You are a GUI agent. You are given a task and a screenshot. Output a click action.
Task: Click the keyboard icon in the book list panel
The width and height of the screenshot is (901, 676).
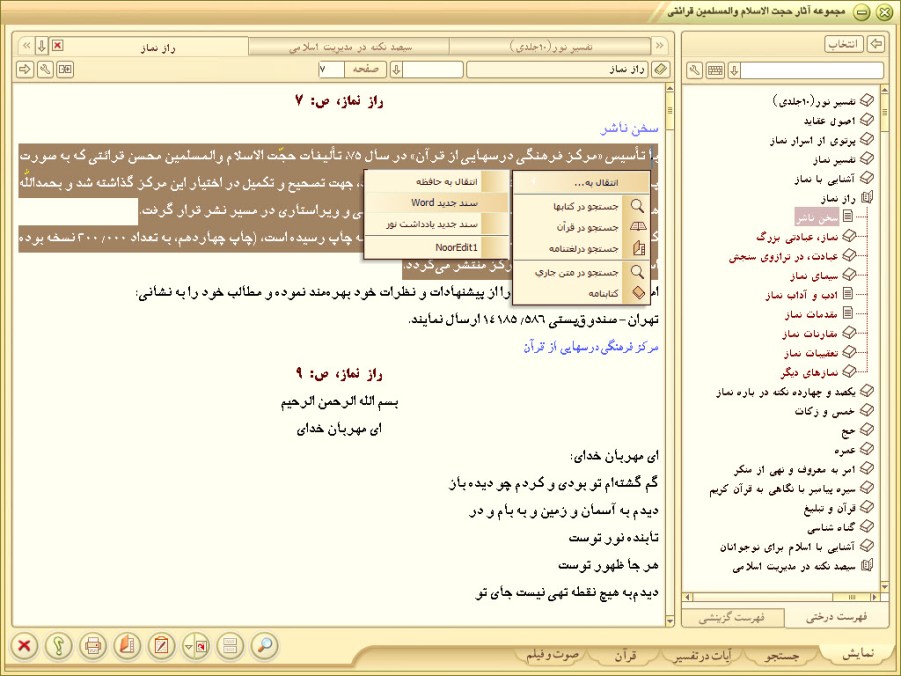coord(715,70)
